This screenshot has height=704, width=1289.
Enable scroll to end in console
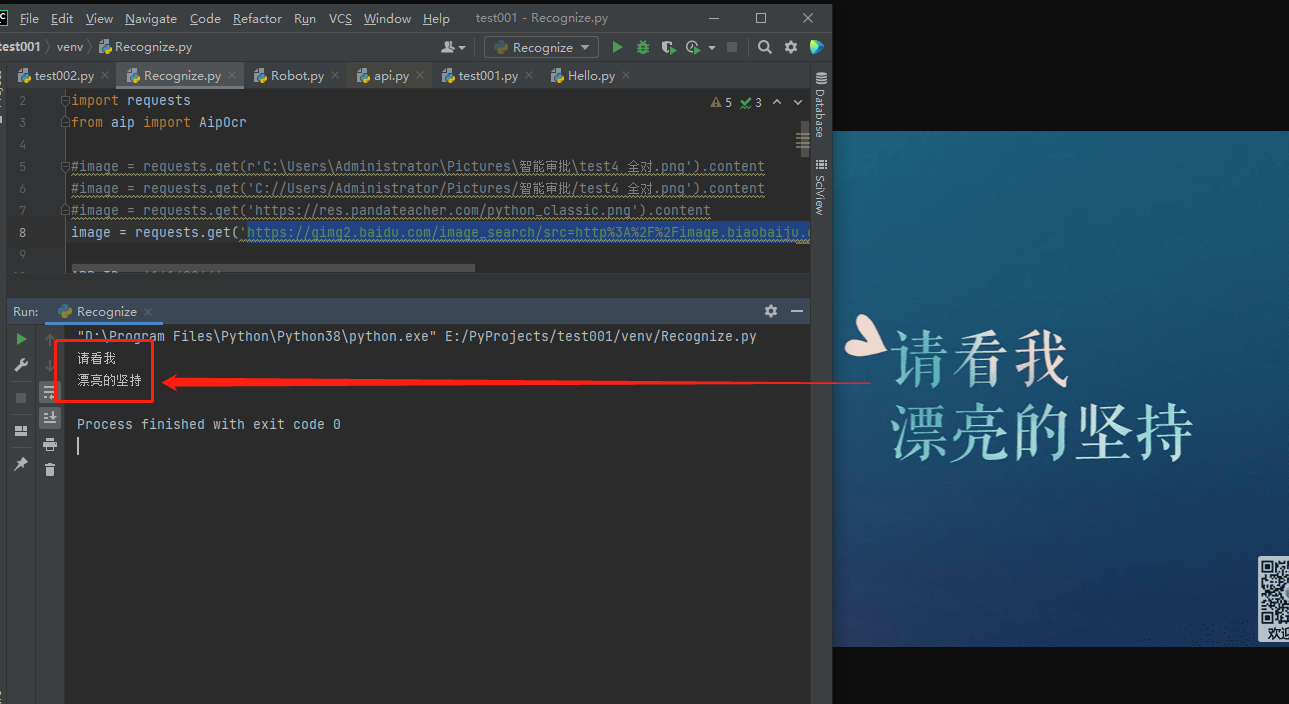tap(49, 417)
